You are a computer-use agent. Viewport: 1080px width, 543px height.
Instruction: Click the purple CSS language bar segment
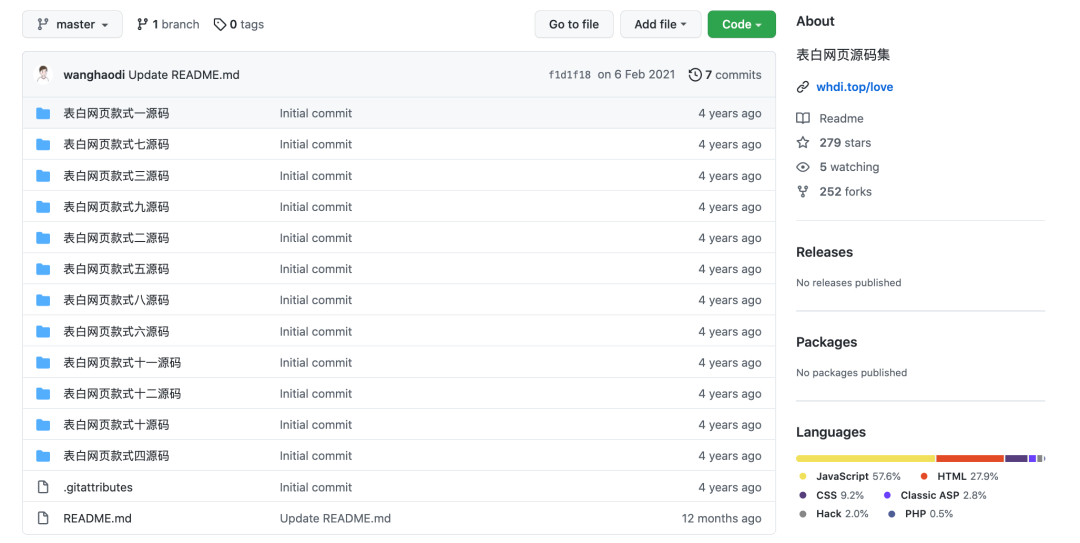(x=1016, y=458)
